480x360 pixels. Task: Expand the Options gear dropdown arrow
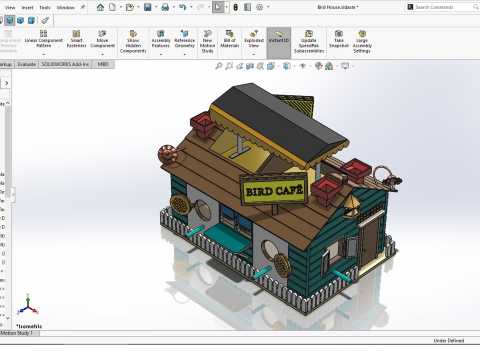click(x=268, y=7)
